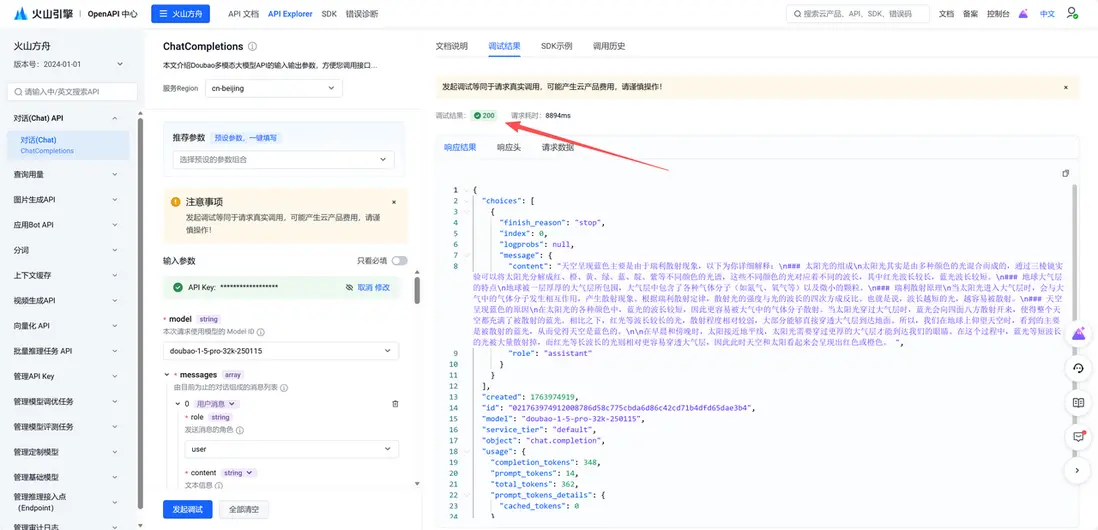Open the purple AI assistant floating button
This screenshot has height=530, width=1098.
coord(1078,334)
